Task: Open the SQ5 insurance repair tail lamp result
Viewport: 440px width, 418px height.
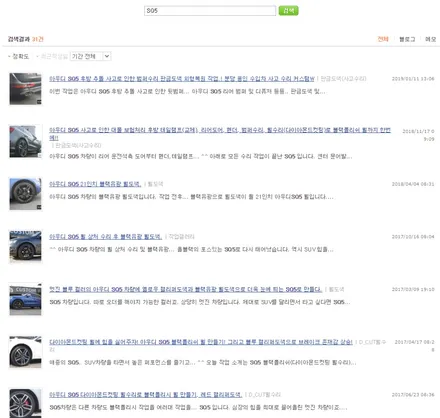Action: pos(220,133)
